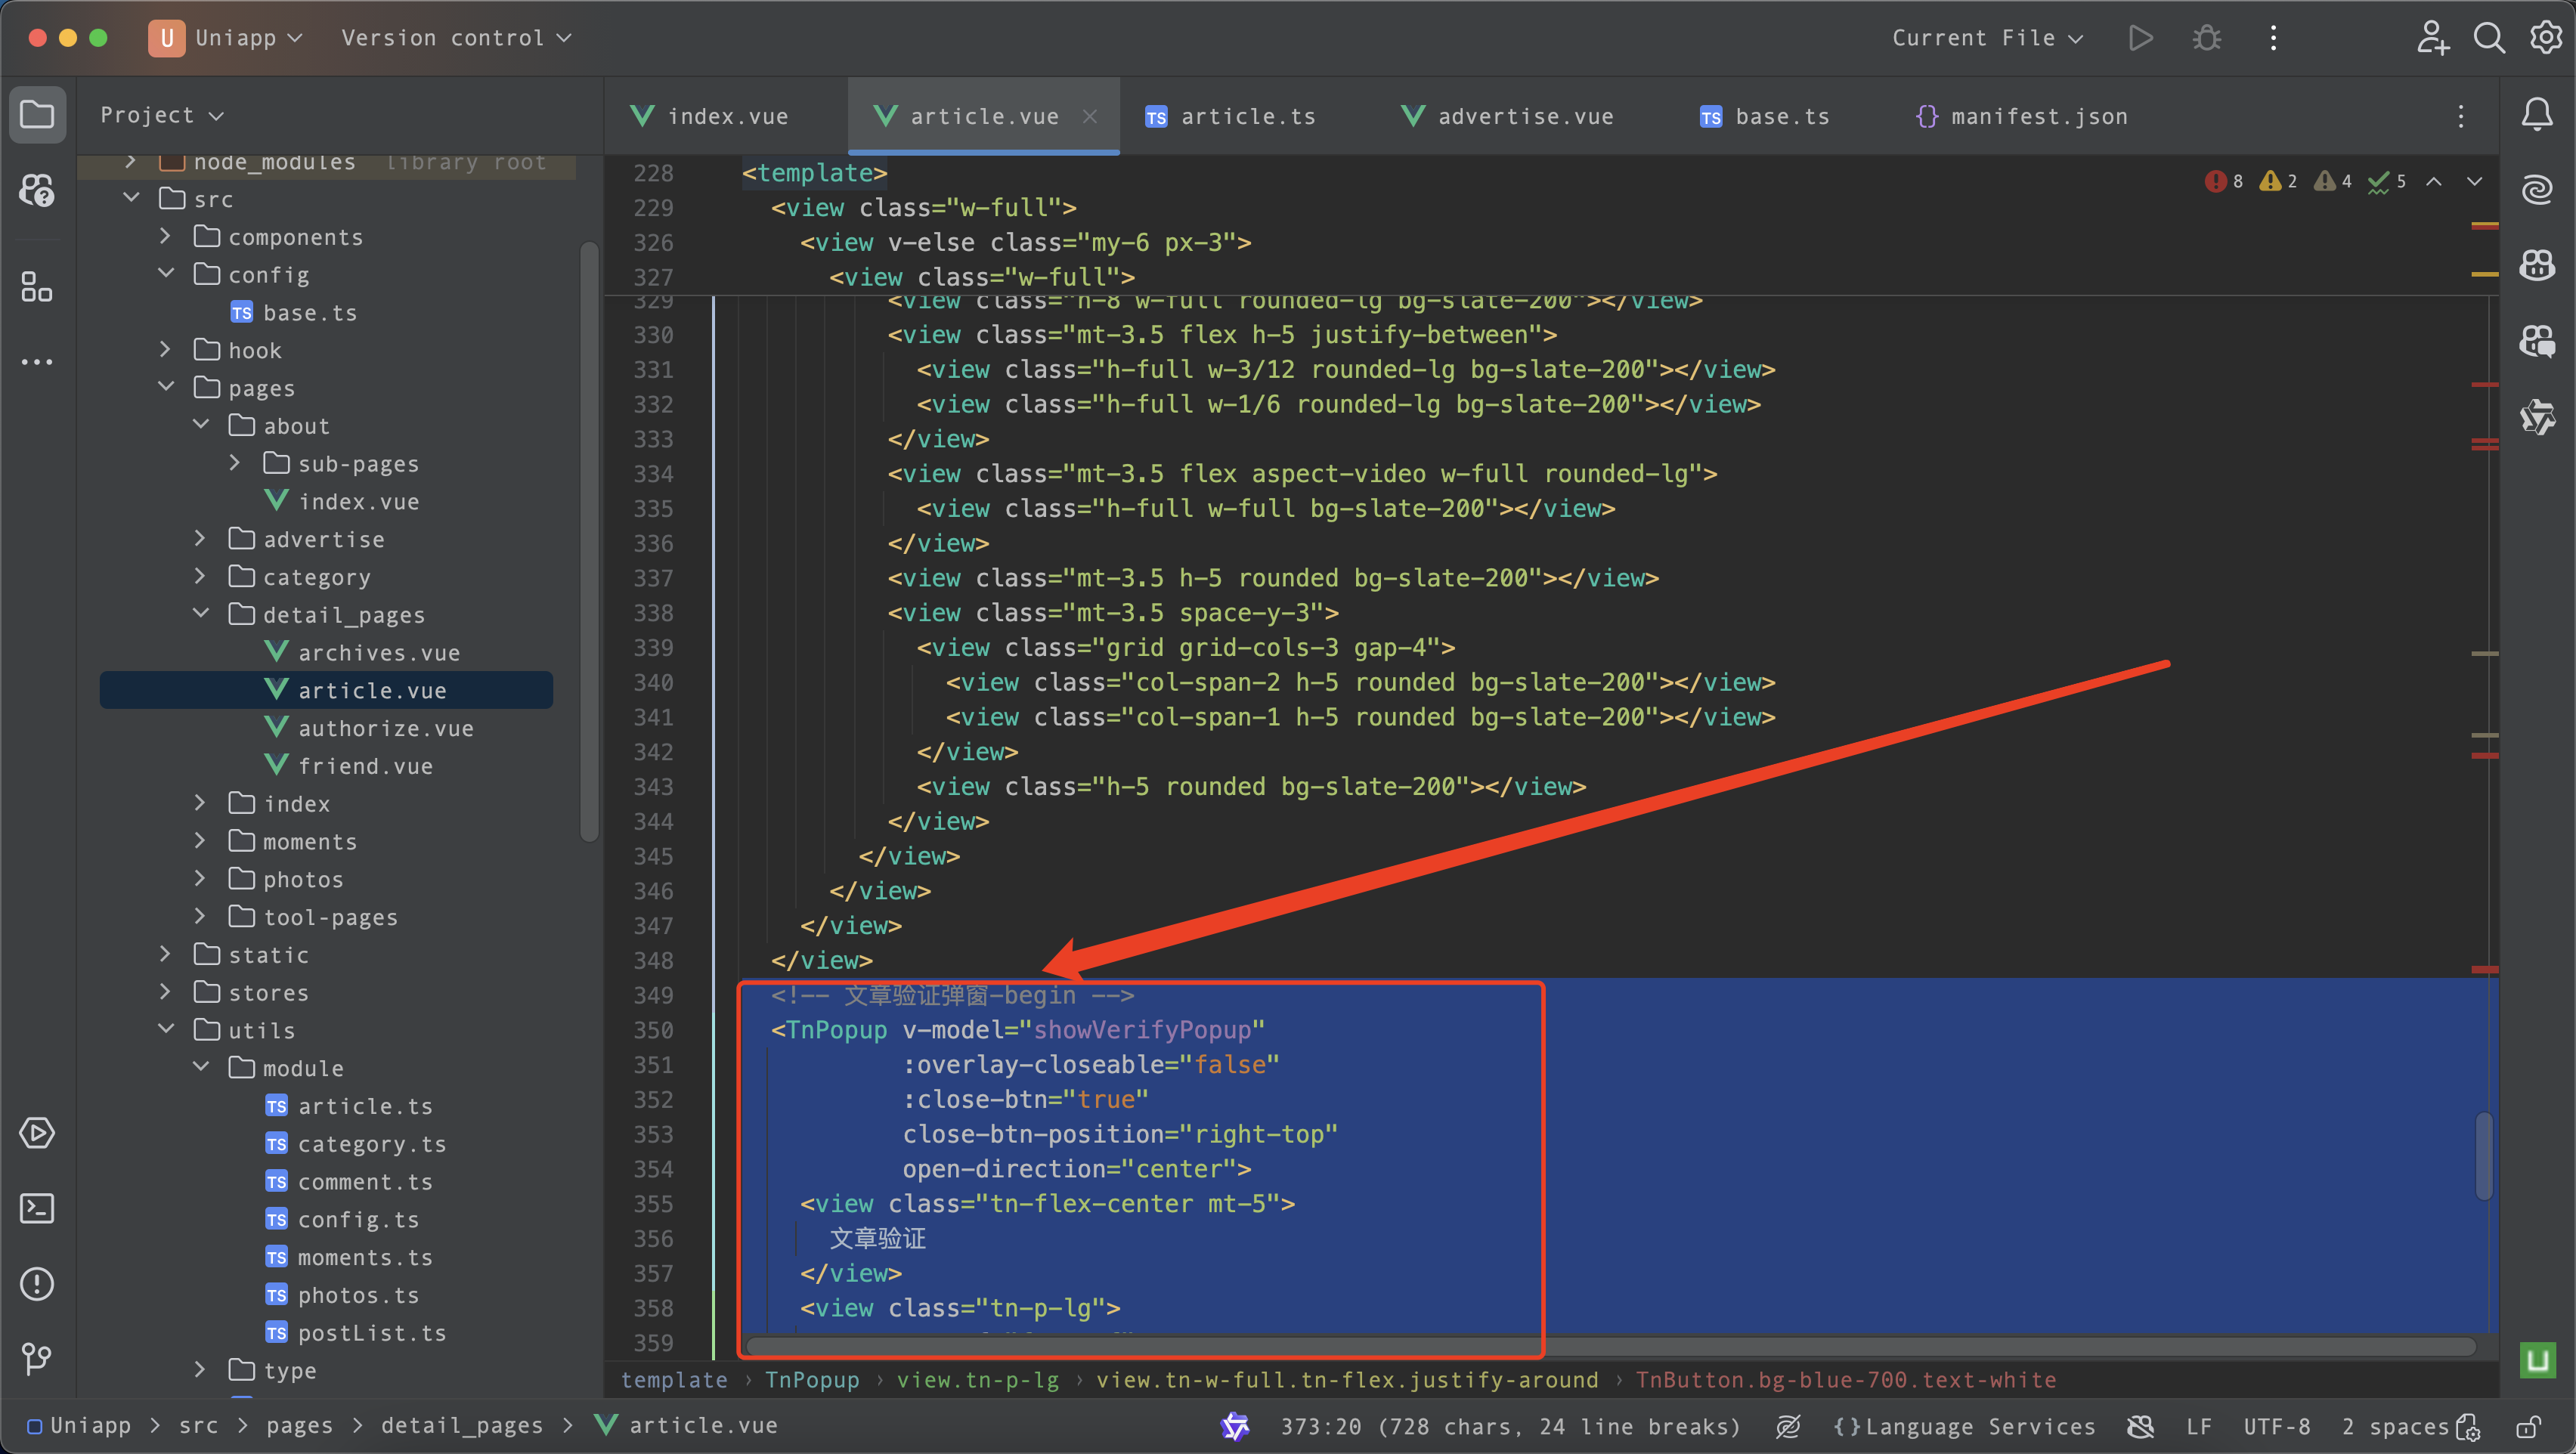Open the Version control dropdown menu
Screen dimensions: 2576x1454
click(456, 38)
